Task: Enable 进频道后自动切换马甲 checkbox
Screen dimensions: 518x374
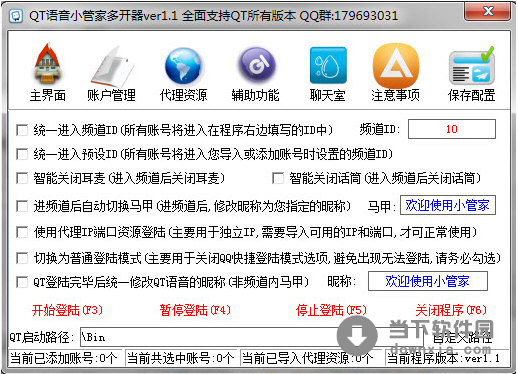Action: coord(22,206)
